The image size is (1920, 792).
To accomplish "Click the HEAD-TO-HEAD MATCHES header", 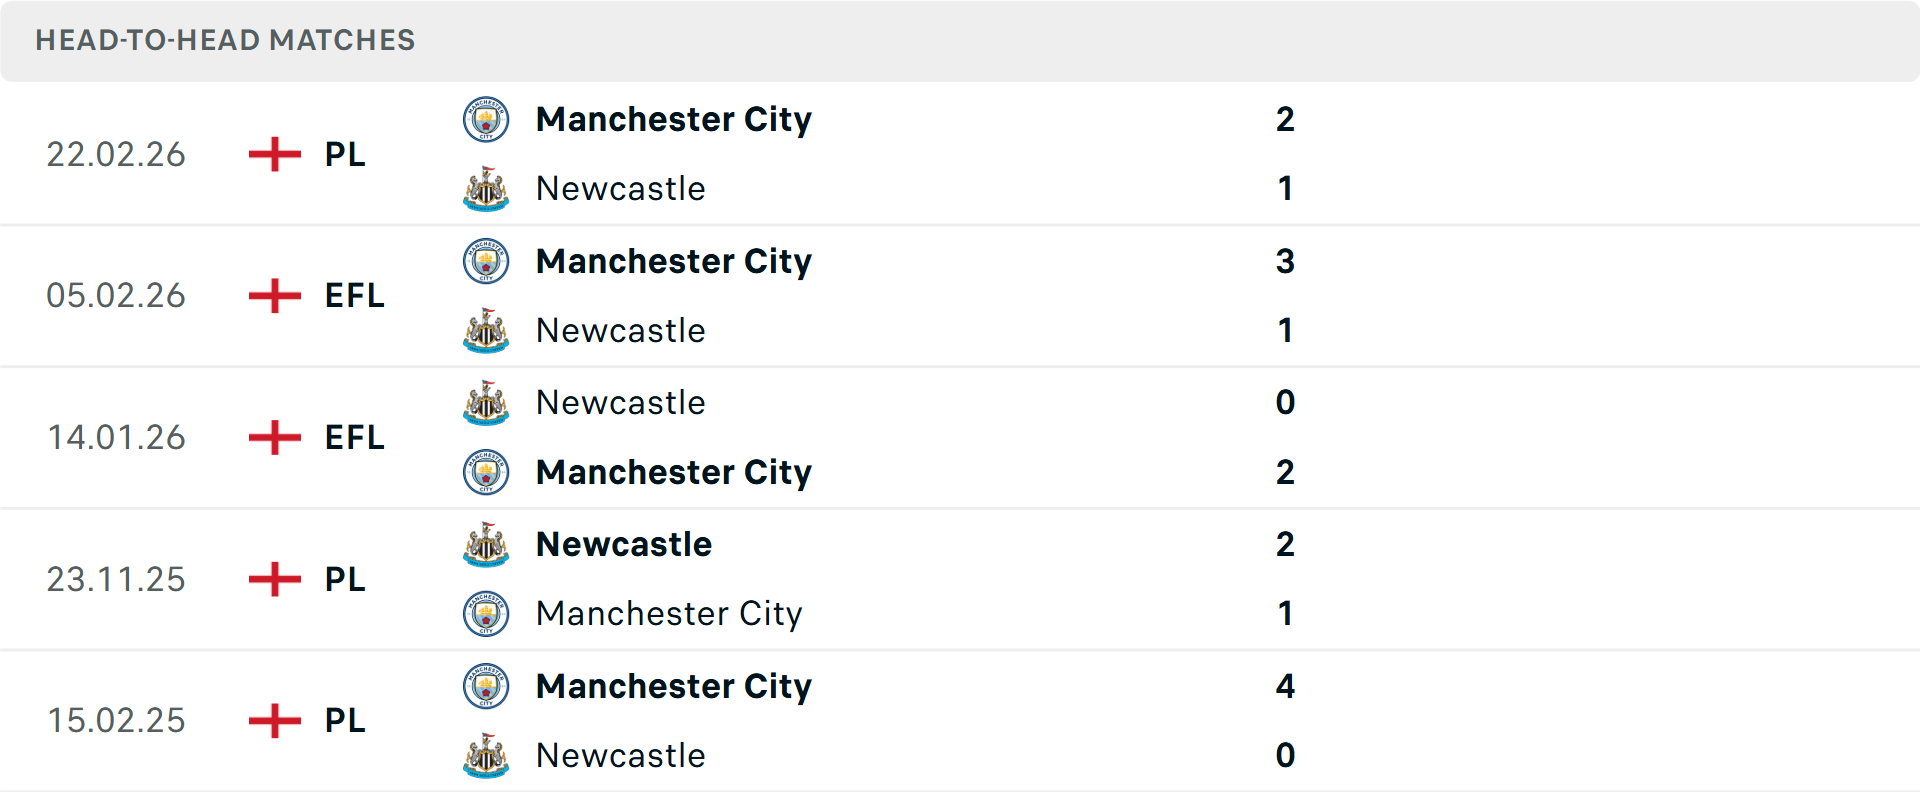I will coord(225,41).
